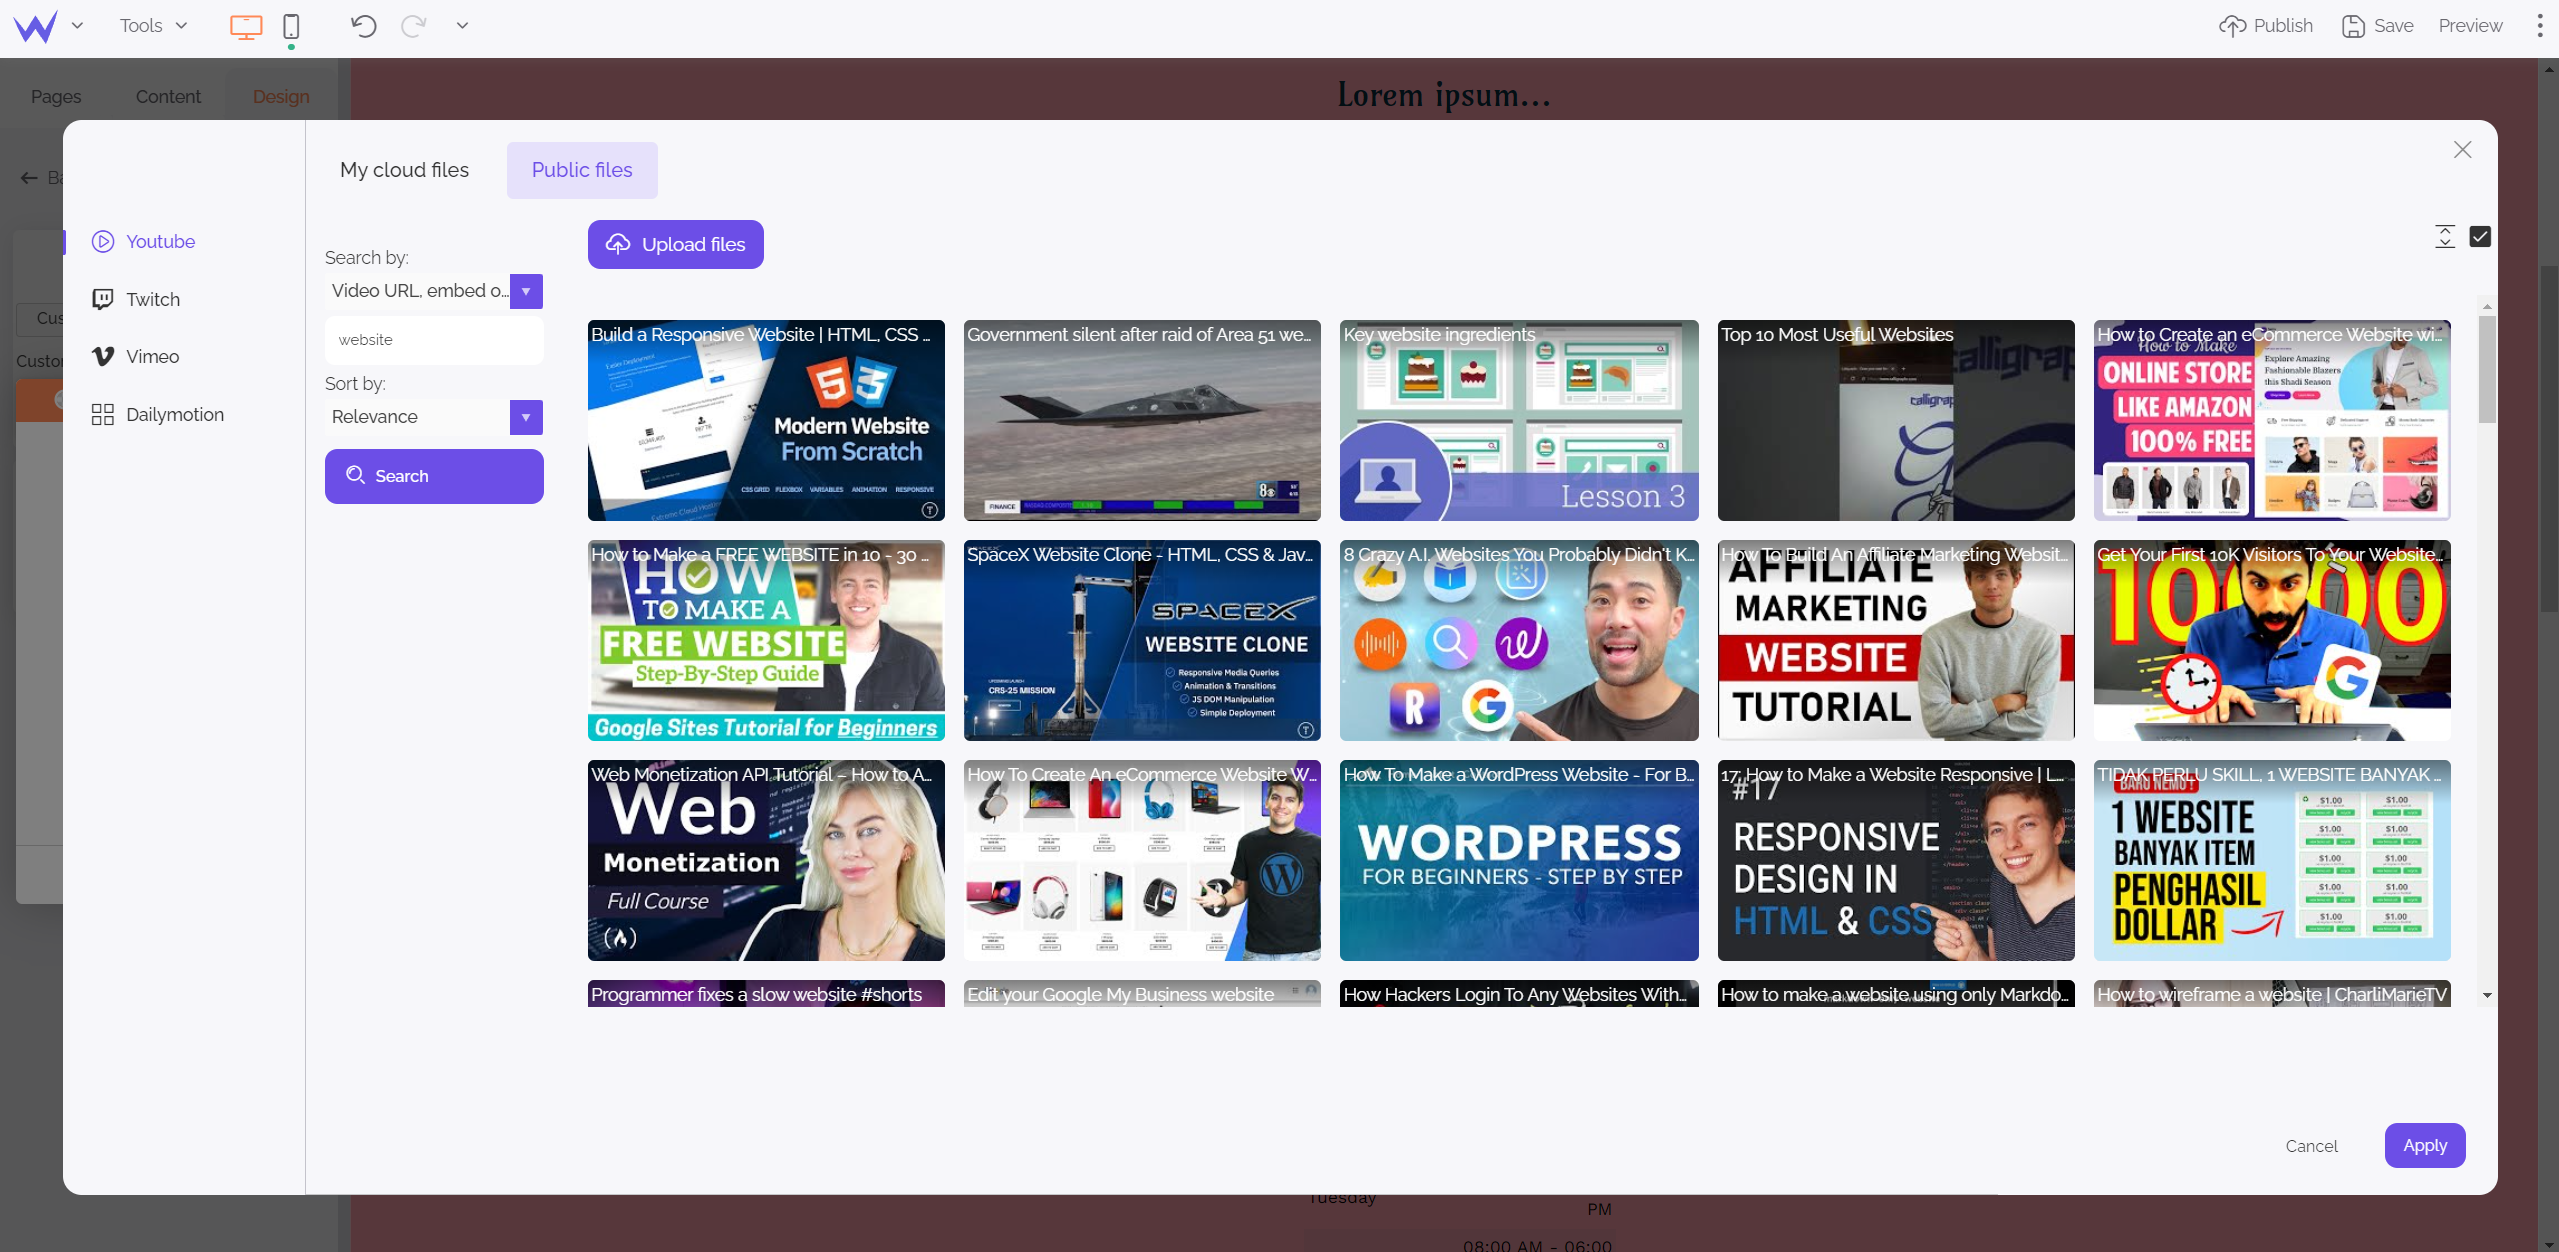Switch to My cloud files tab

pyautogui.click(x=403, y=170)
